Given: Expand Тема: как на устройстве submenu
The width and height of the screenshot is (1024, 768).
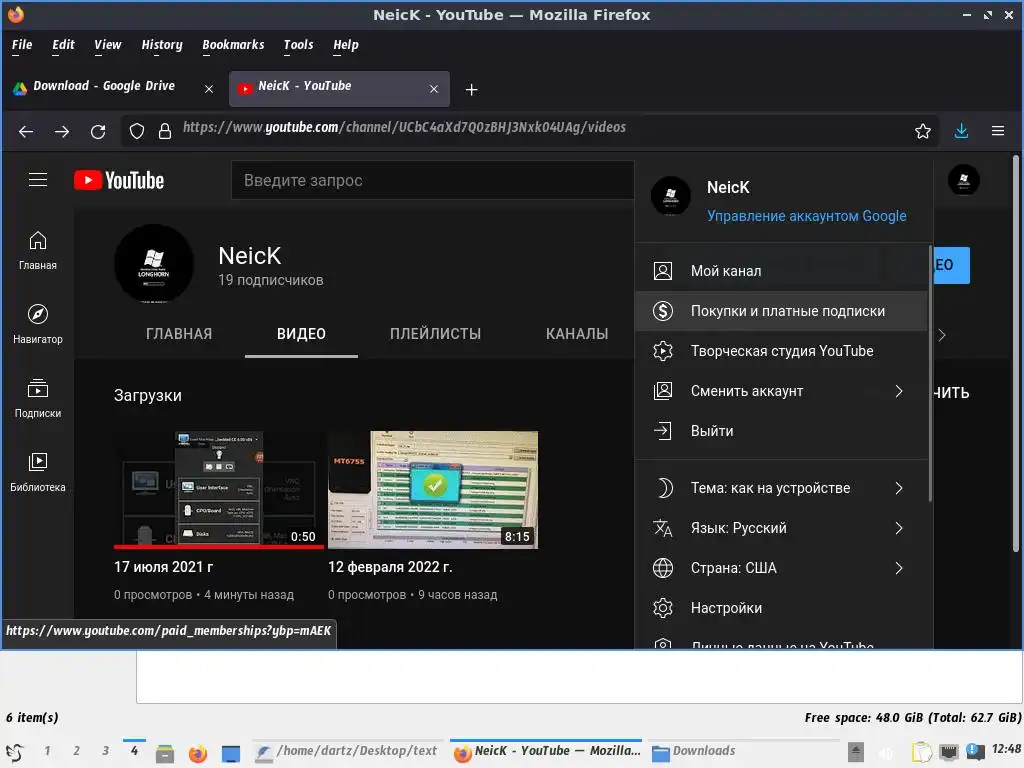Looking at the screenshot, I should (899, 488).
